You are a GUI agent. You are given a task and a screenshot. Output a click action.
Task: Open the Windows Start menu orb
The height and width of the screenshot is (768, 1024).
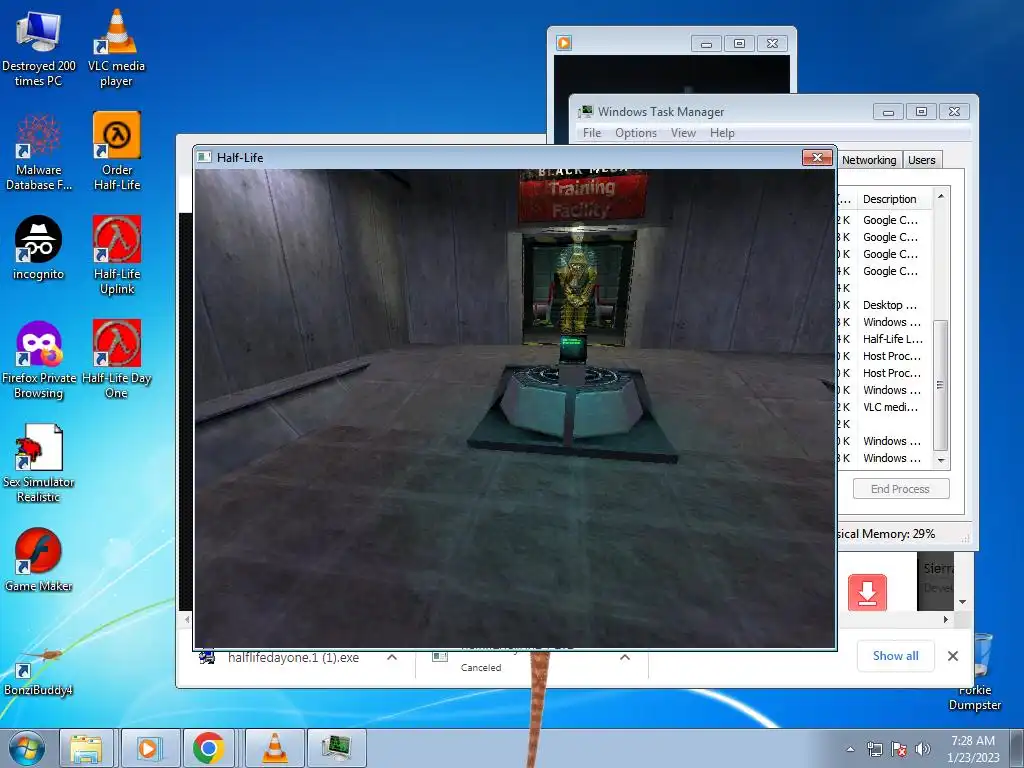(x=27, y=748)
